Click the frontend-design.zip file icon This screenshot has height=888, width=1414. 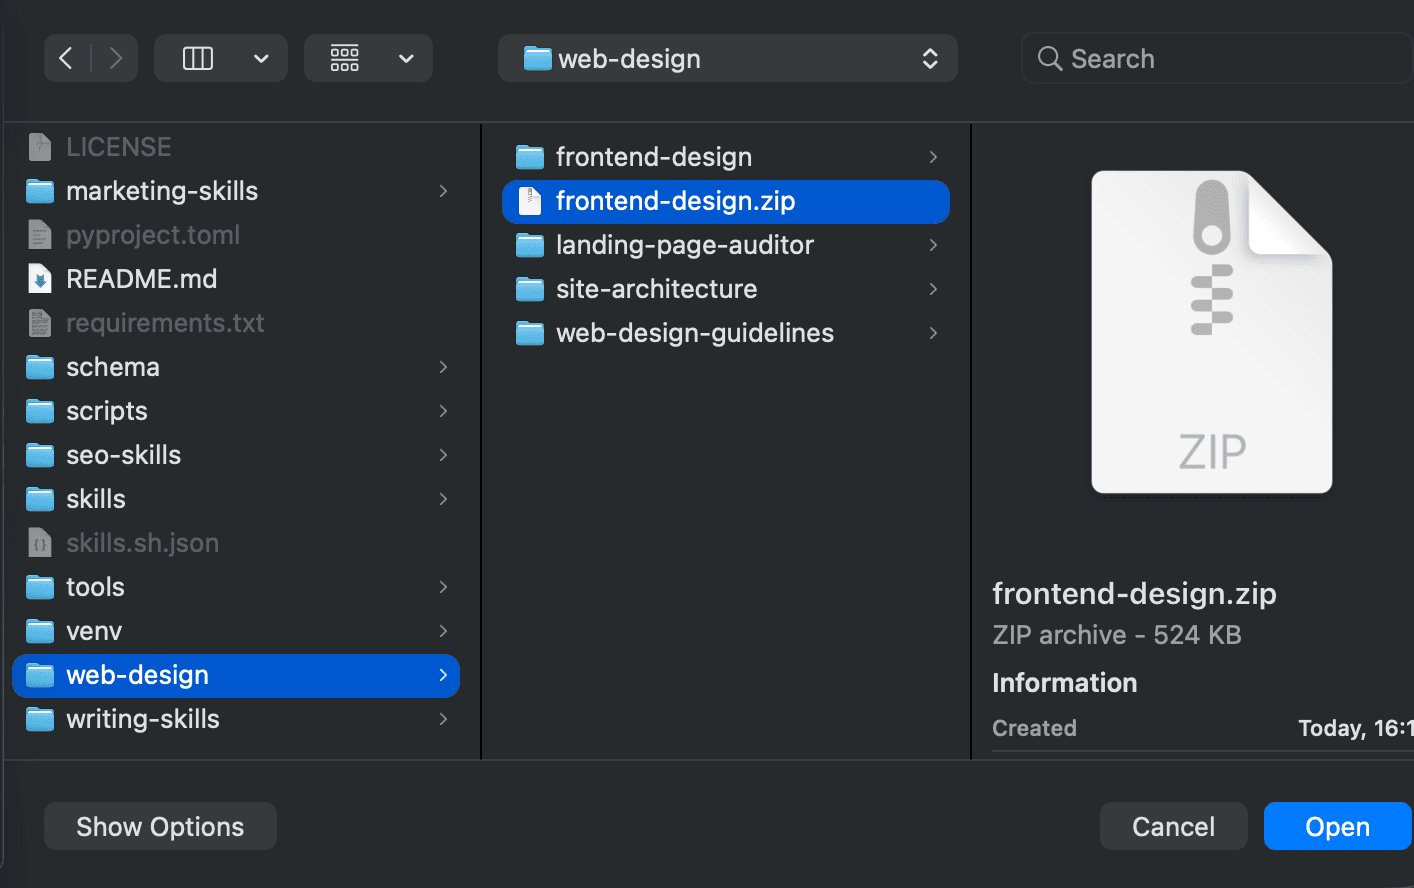click(530, 201)
